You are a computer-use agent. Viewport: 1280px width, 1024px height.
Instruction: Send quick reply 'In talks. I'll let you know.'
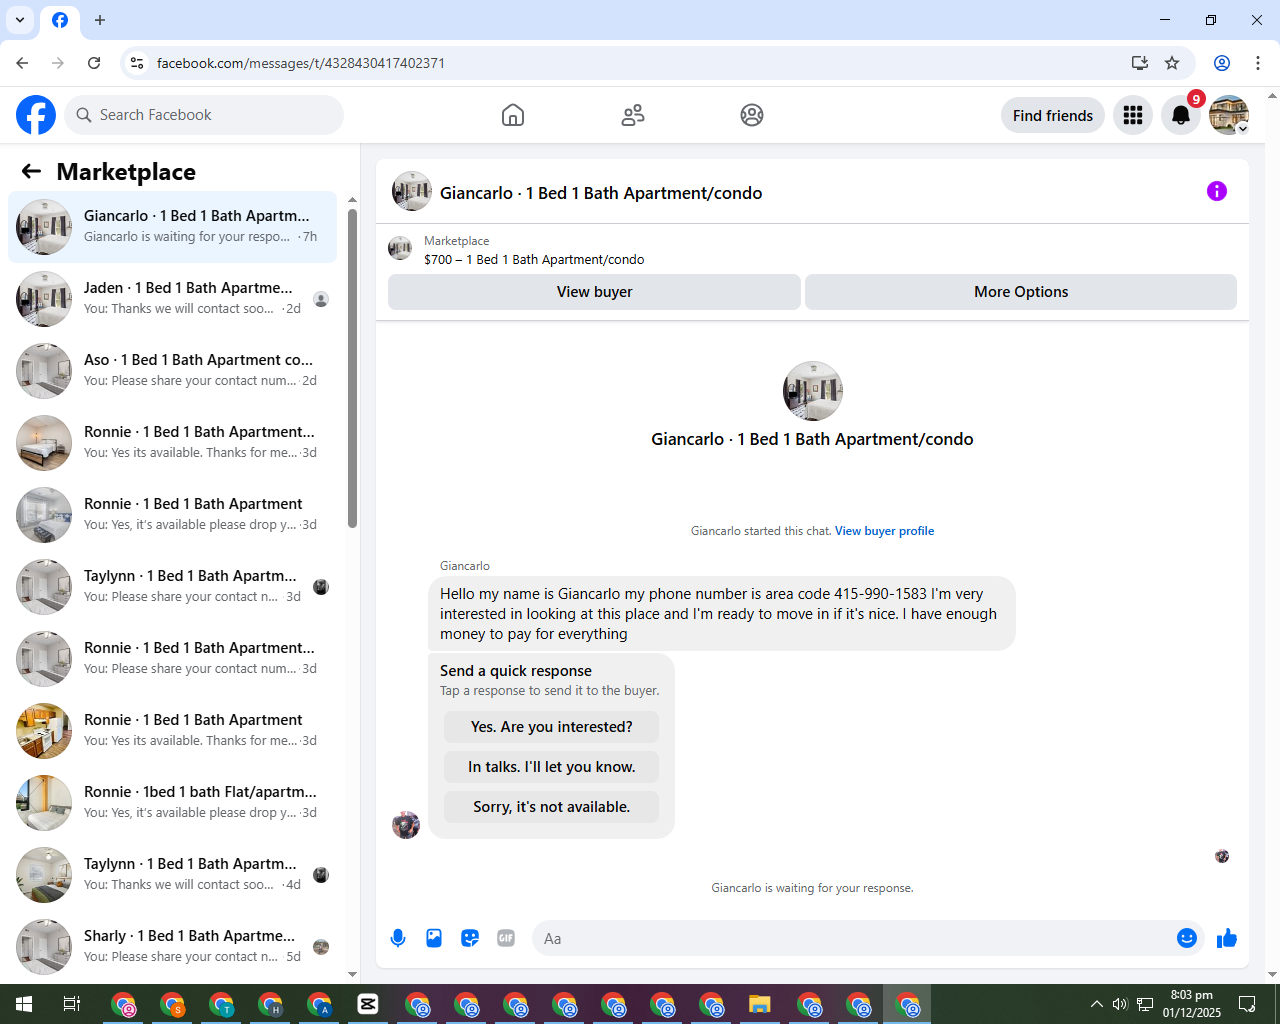[552, 767]
